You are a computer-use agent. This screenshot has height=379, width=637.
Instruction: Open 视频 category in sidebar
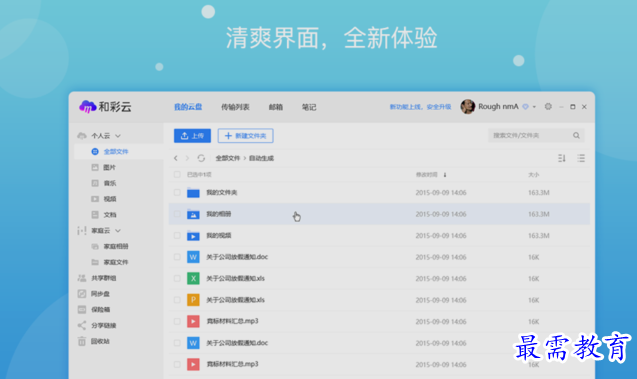tap(109, 199)
